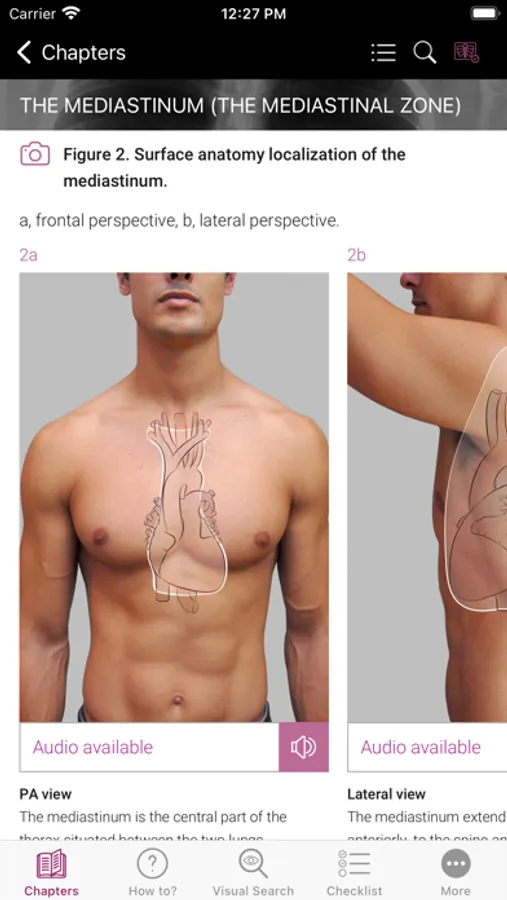507x900 pixels.
Task: Open the table of contents list icon
Action: coord(383,53)
